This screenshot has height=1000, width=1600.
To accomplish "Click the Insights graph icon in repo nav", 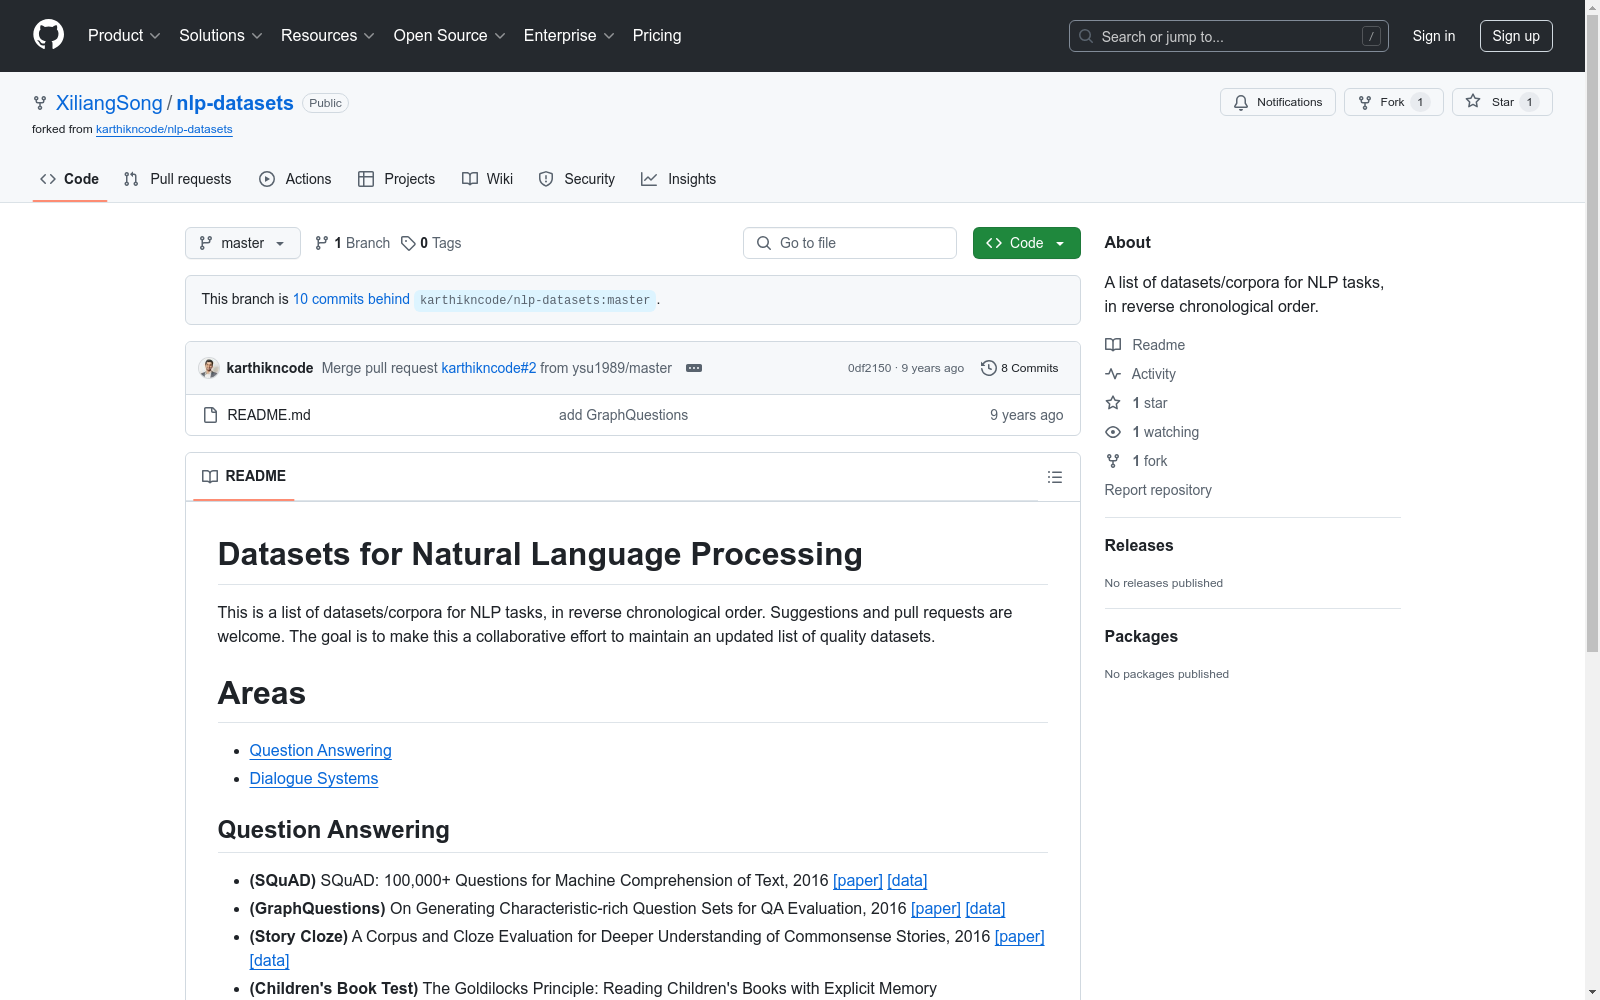I will (x=649, y=179).
